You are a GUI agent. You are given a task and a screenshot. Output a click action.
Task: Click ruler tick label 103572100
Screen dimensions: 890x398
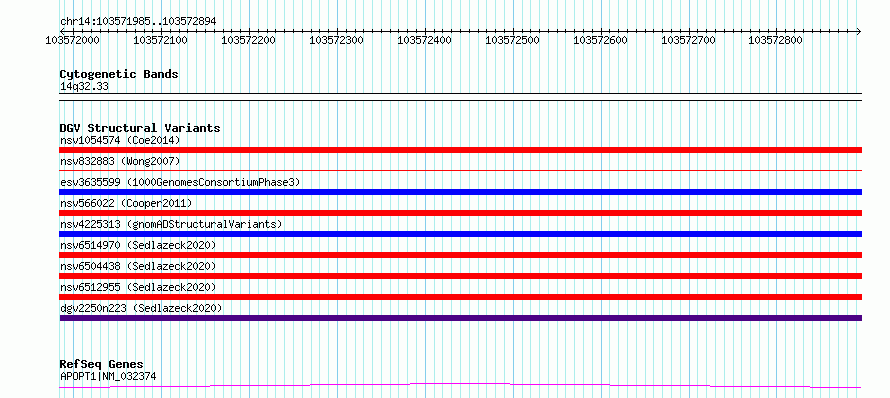coord(161,40)
